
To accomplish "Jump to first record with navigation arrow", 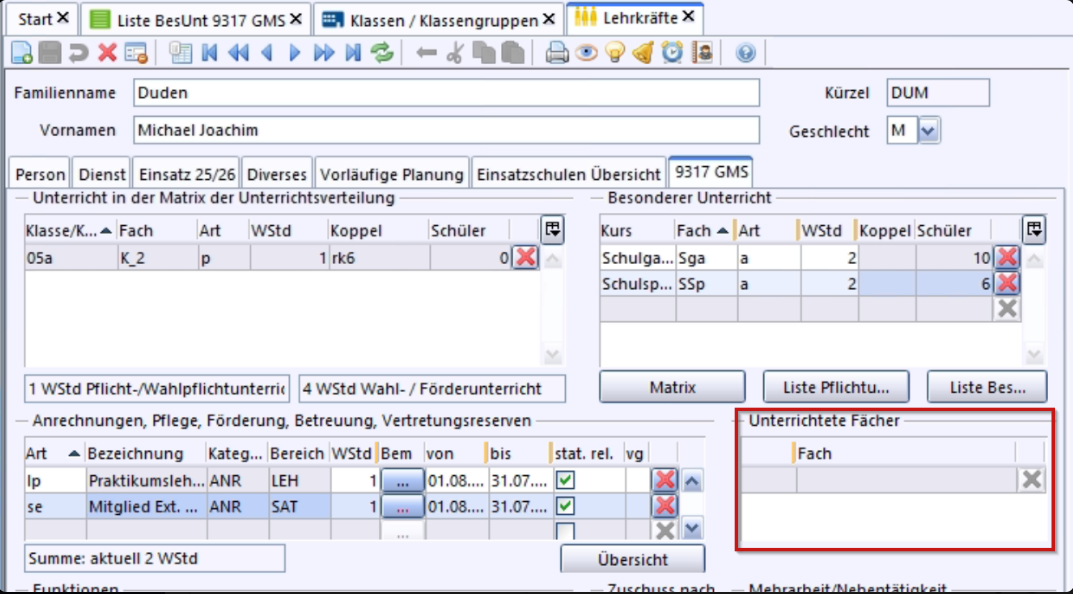I will [209, 53].
